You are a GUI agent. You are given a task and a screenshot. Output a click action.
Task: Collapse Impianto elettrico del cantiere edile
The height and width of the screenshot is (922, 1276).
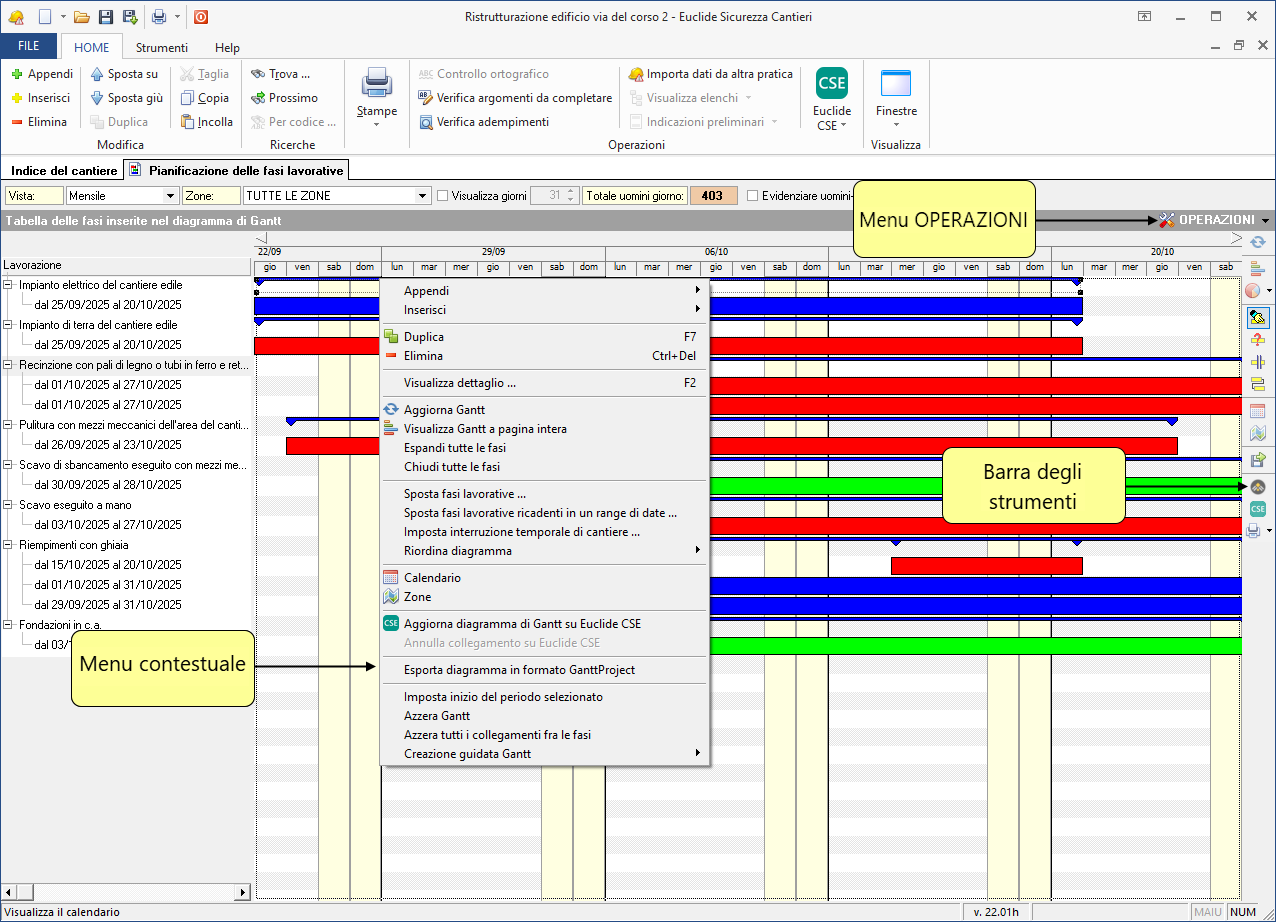pyautogui.click(x=8, y=285)
